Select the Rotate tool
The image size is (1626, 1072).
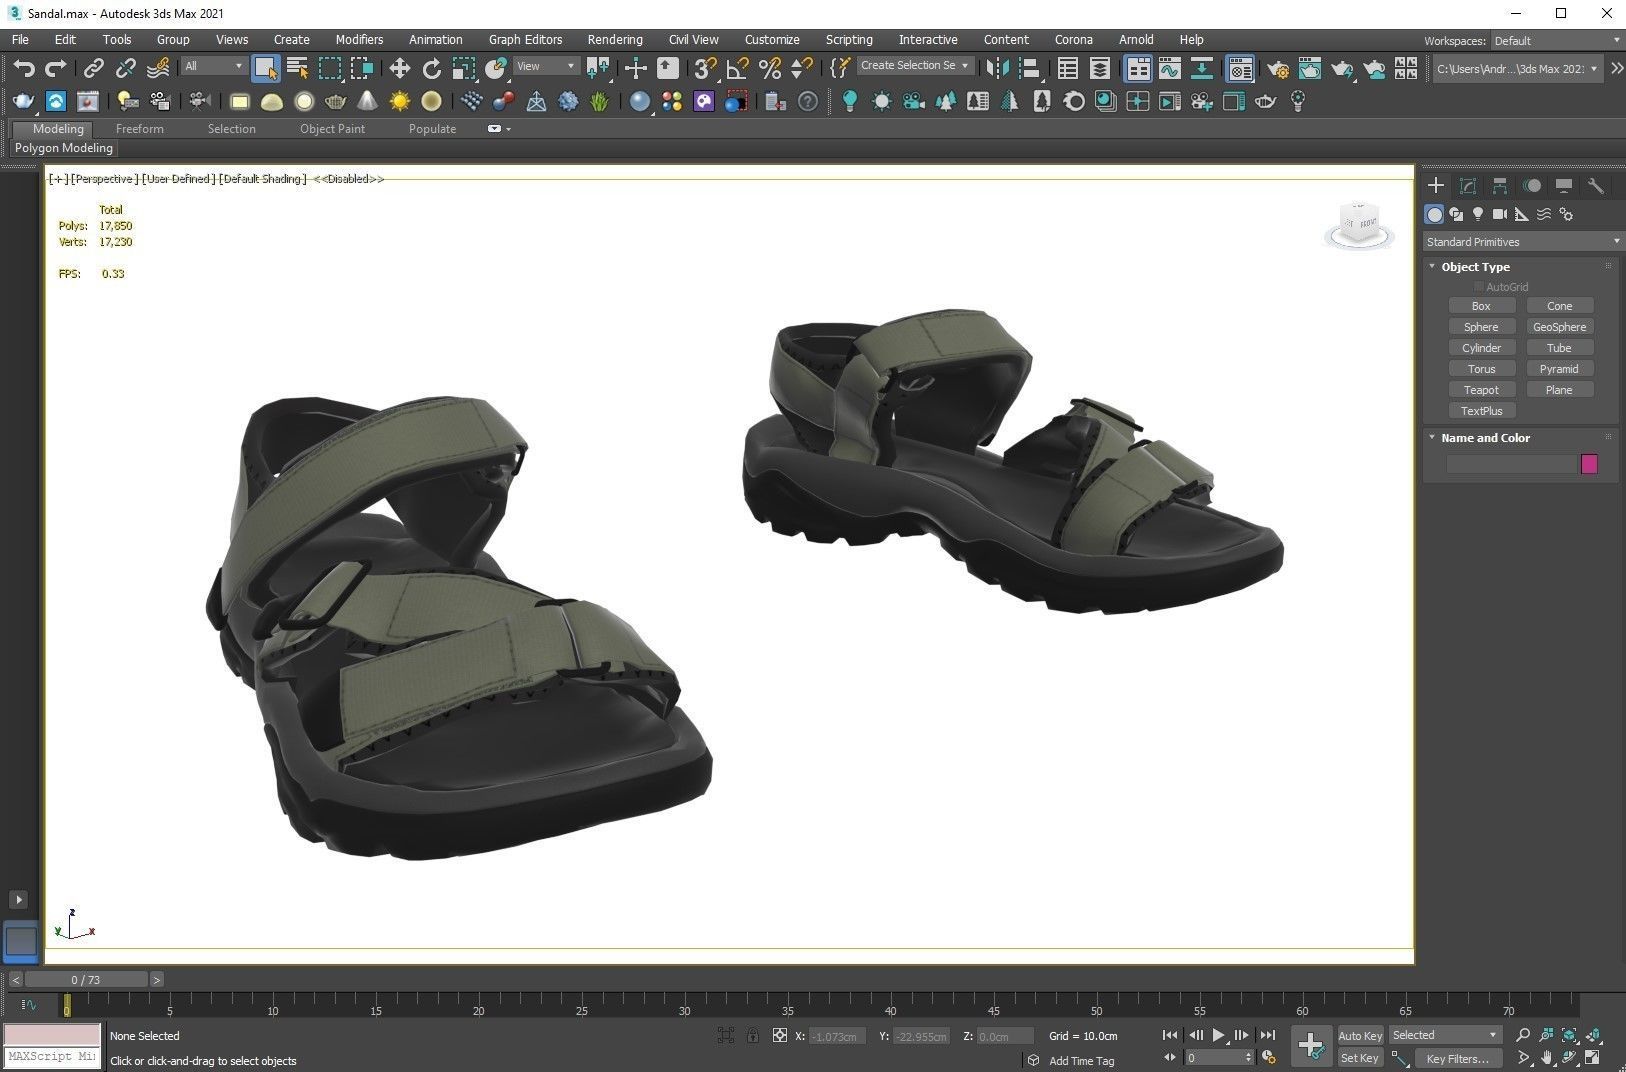pyautogui.click(x=432, y=68)
